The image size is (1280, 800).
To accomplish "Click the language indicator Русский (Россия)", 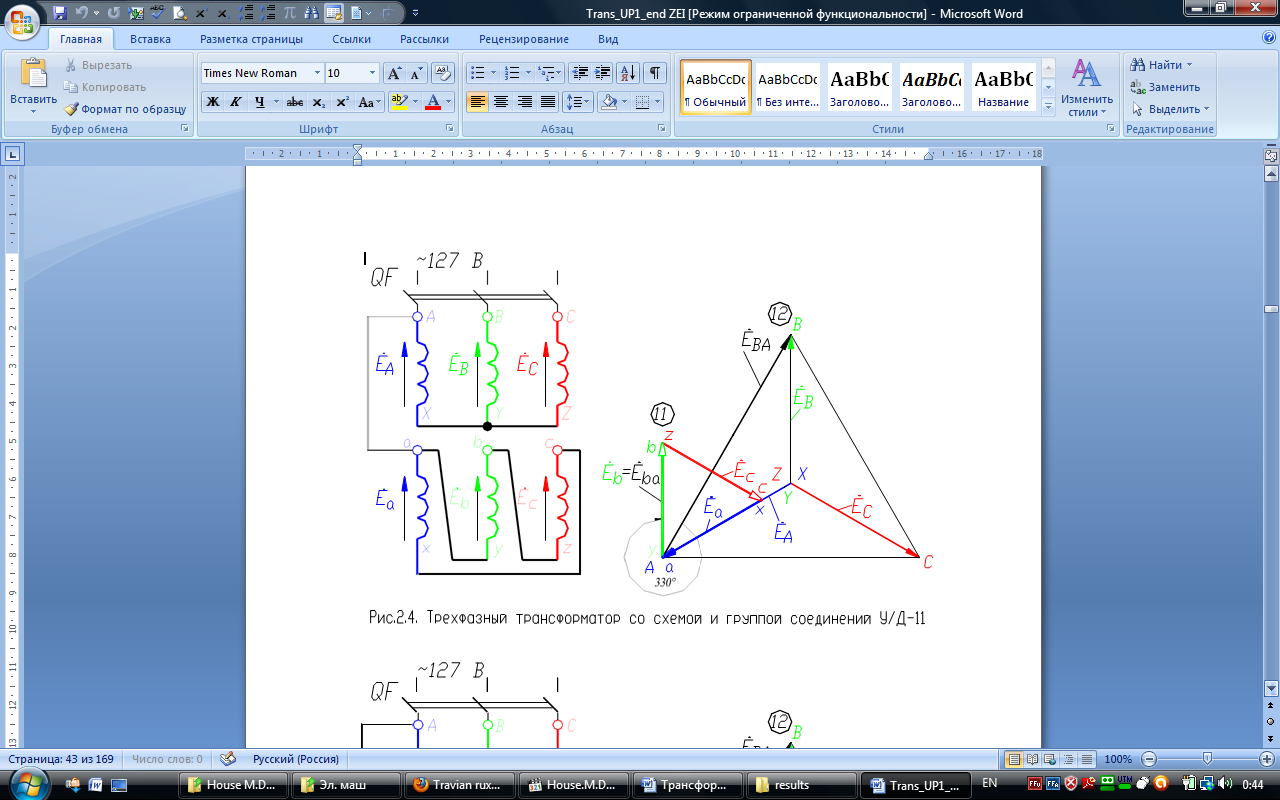I will point(295,759).
